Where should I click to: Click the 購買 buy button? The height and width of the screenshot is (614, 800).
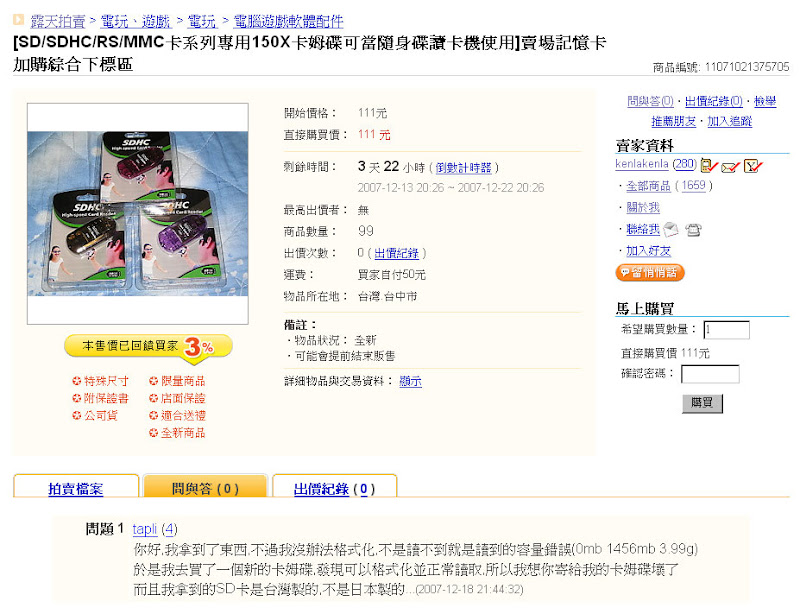pos(702,403)
